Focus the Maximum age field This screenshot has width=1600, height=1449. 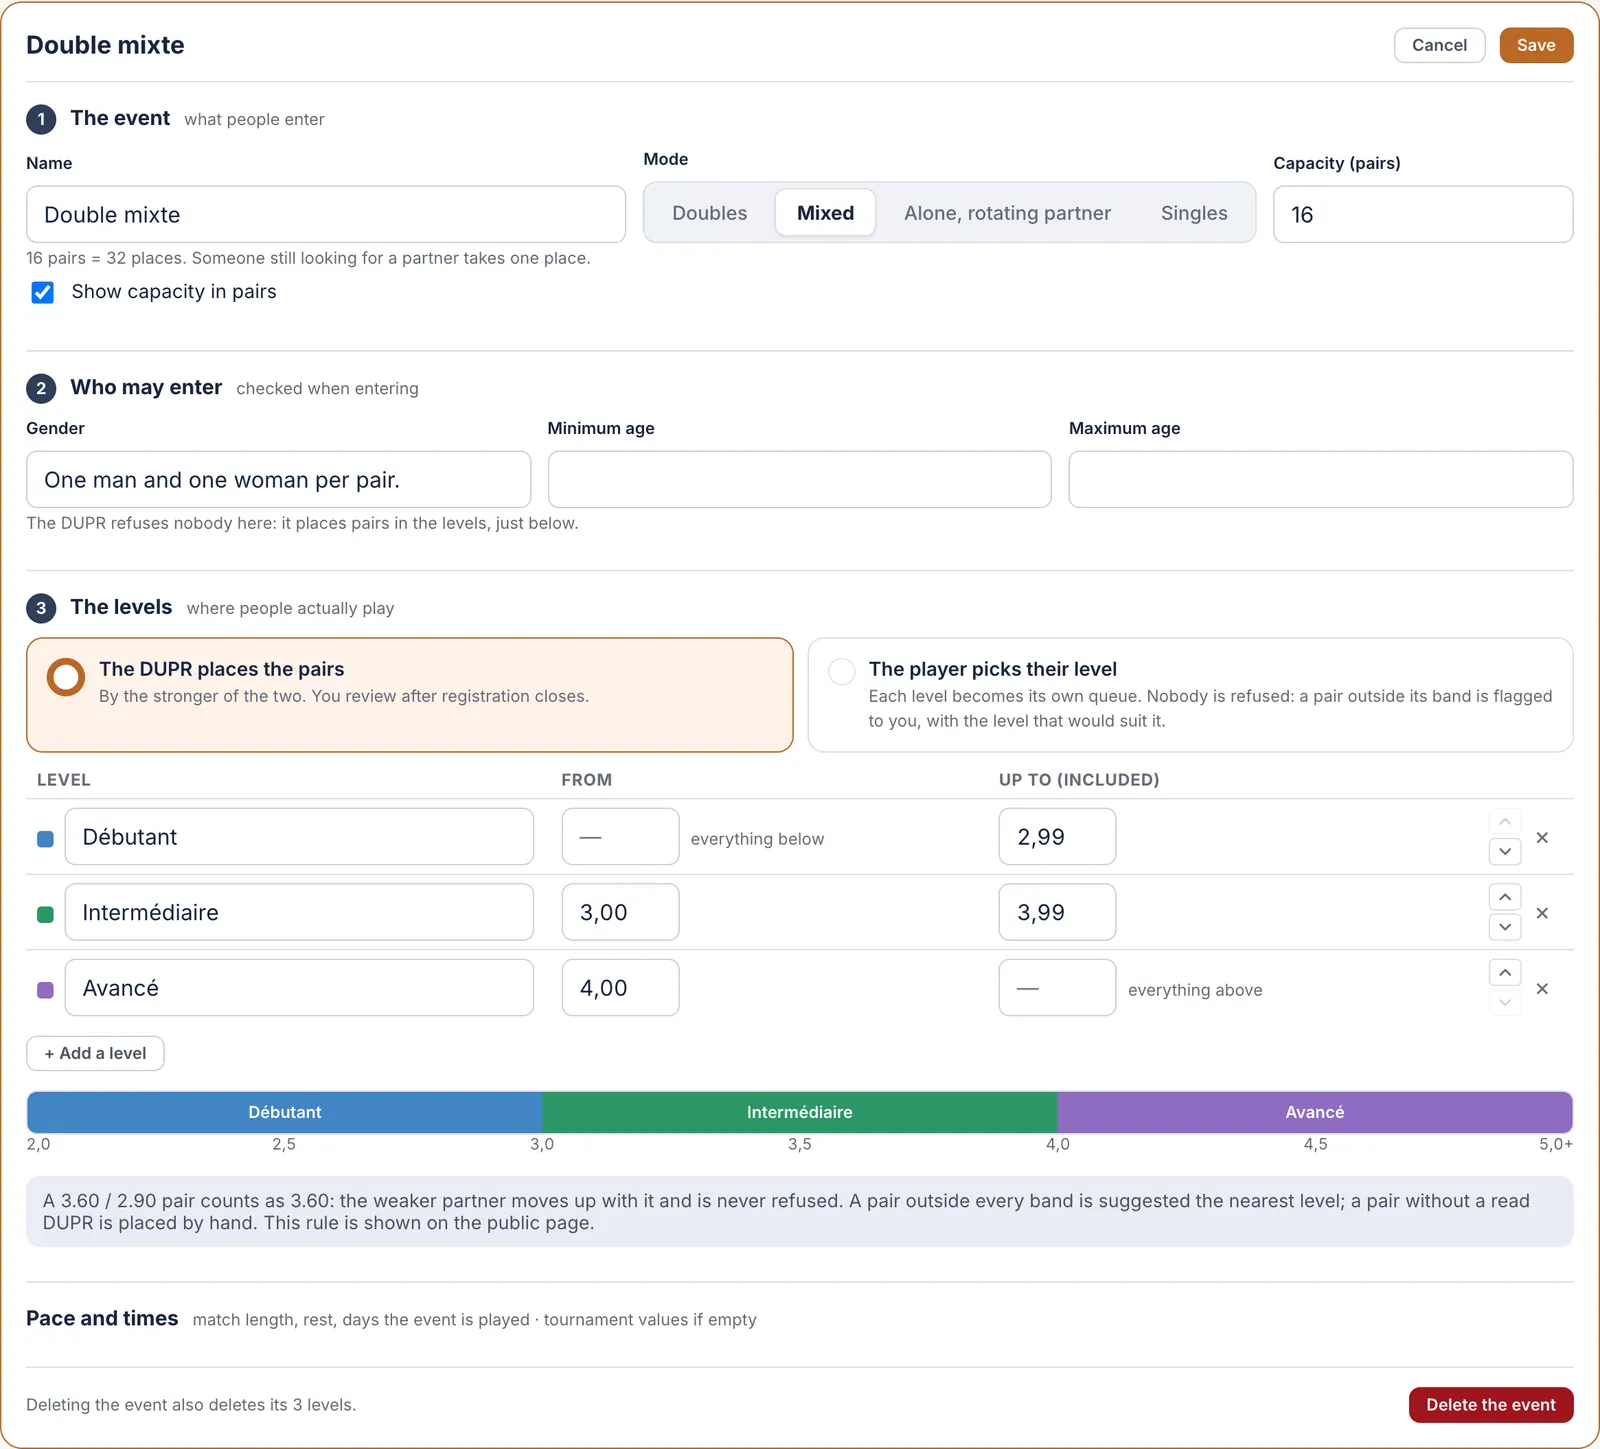click(1321, 479)
